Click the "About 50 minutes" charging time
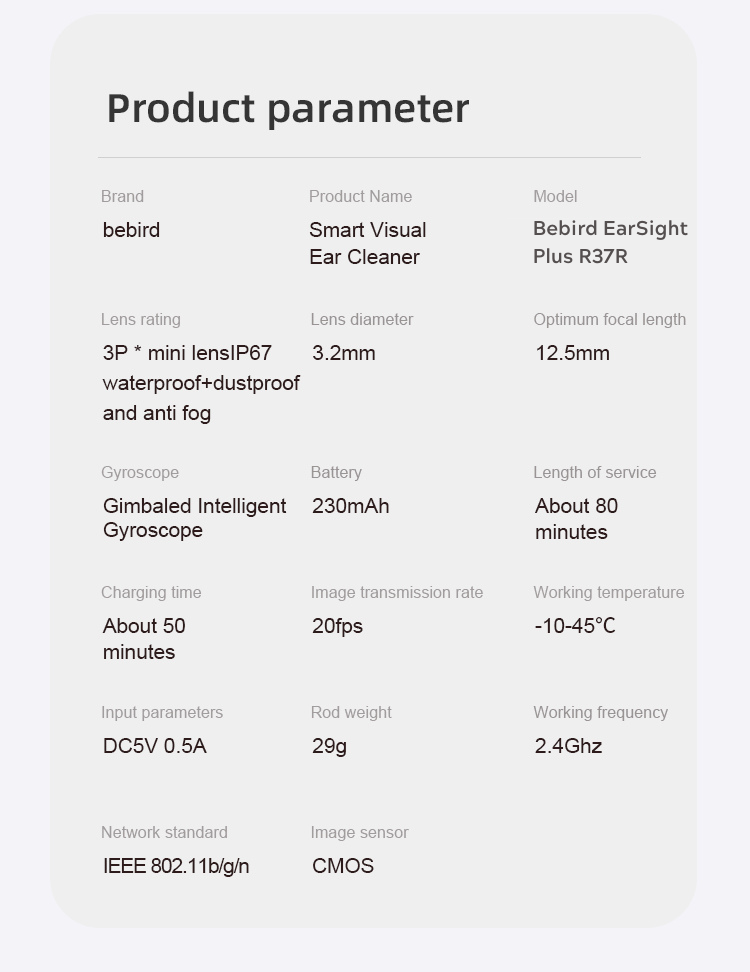Image resolution: width=750 pixels, height=972 pixels. pos(144,638)
